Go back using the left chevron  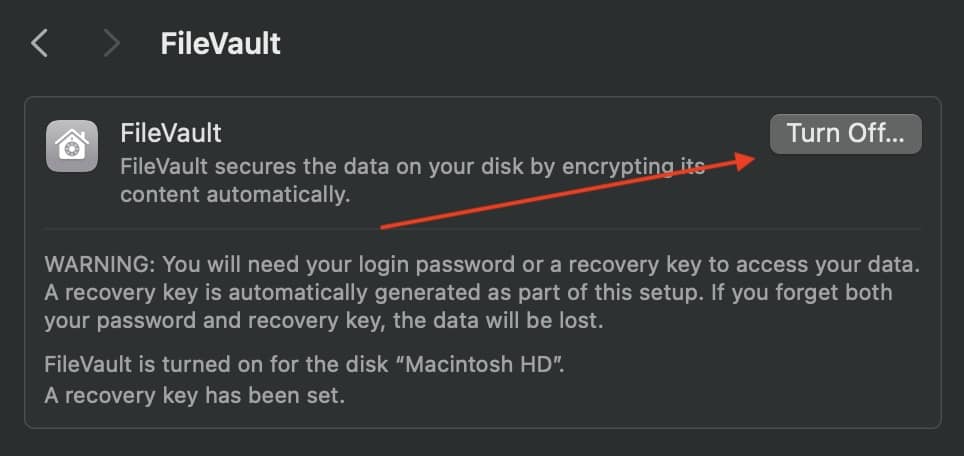coord(40,44)
